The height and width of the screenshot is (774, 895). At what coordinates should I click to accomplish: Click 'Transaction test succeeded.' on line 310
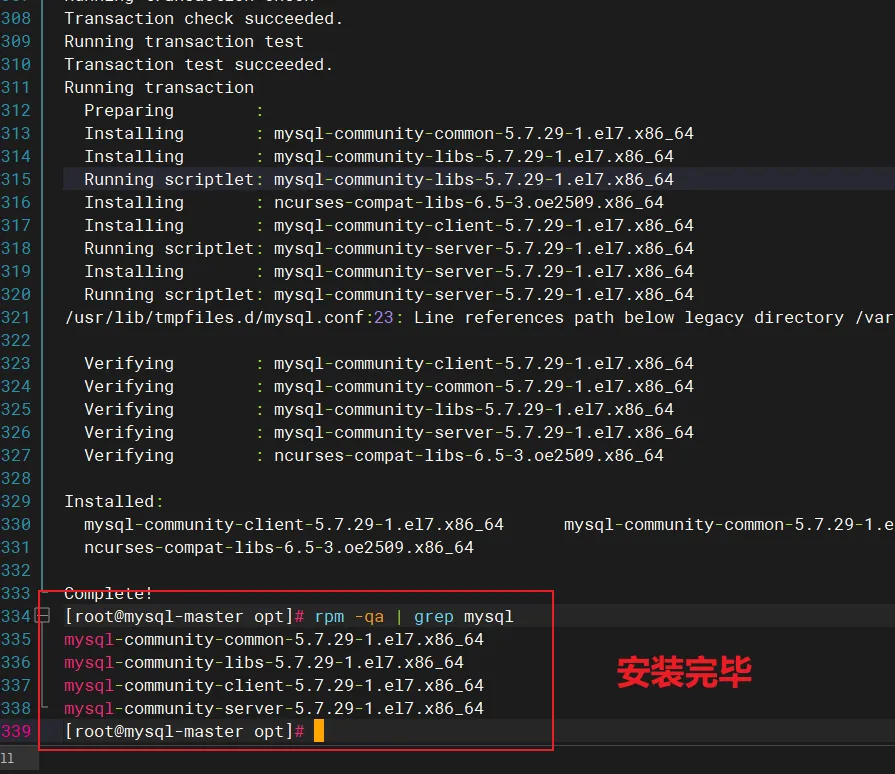tap(198, 64)
